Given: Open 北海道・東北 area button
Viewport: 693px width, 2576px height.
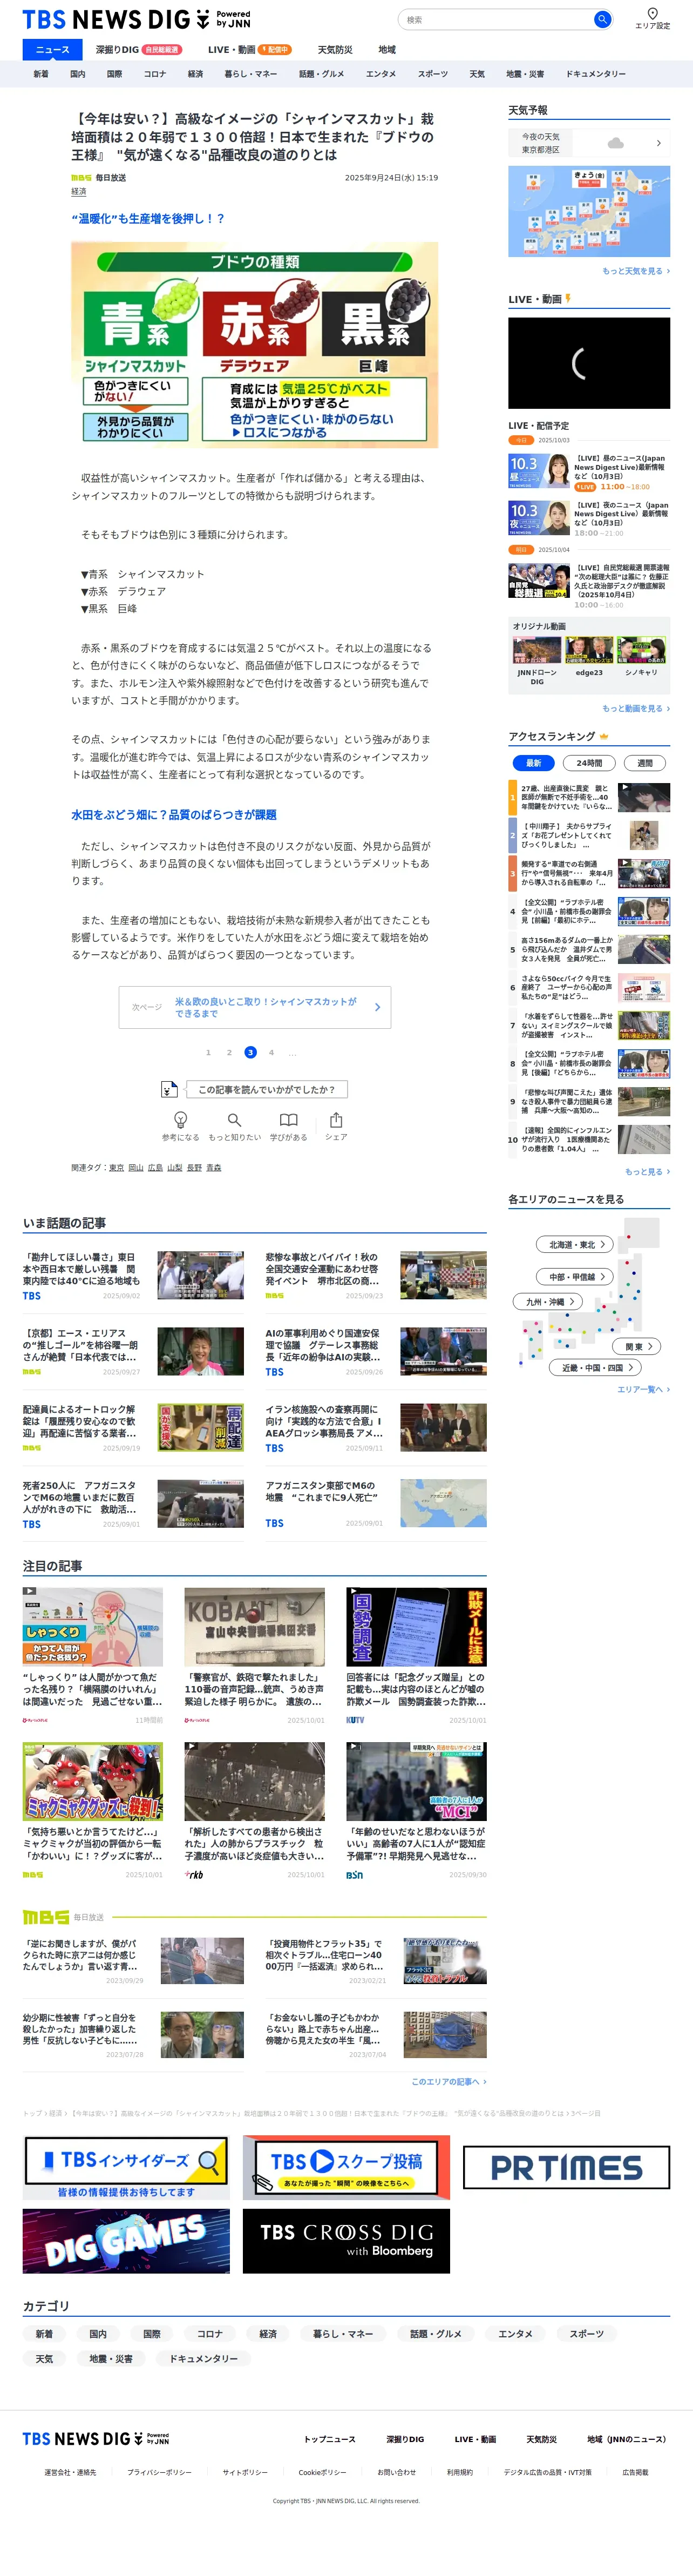Looking at the screenshot, I should pyautogui.click(x=576, y=1245).
